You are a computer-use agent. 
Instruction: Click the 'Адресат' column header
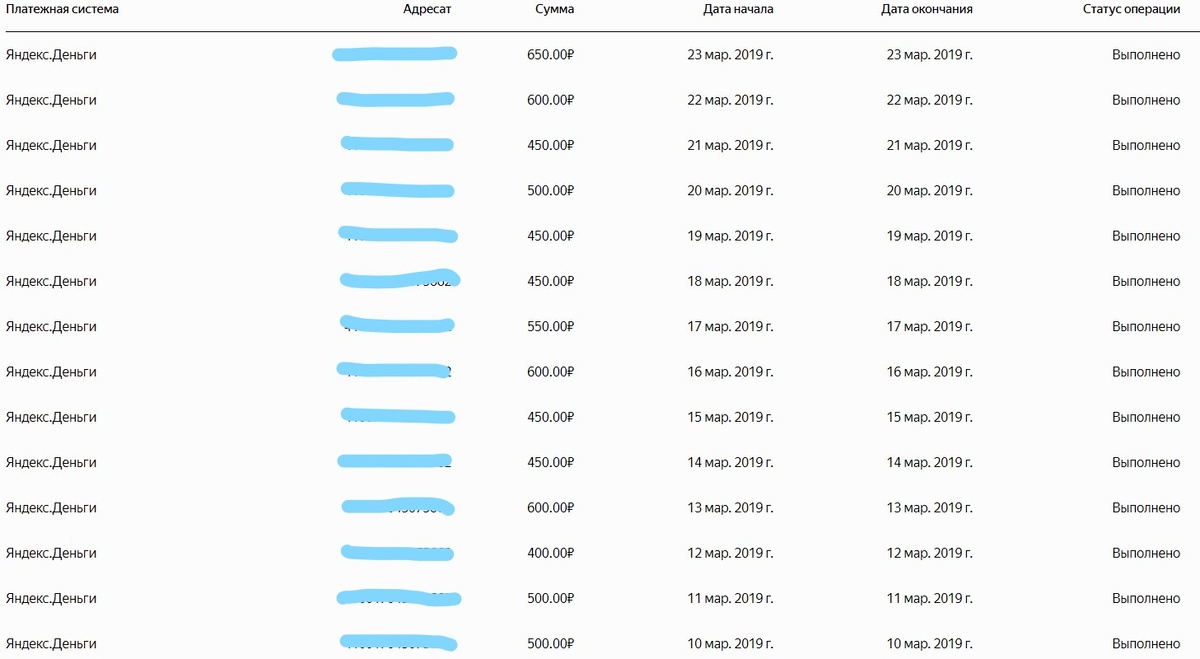[x=427, y=9]
